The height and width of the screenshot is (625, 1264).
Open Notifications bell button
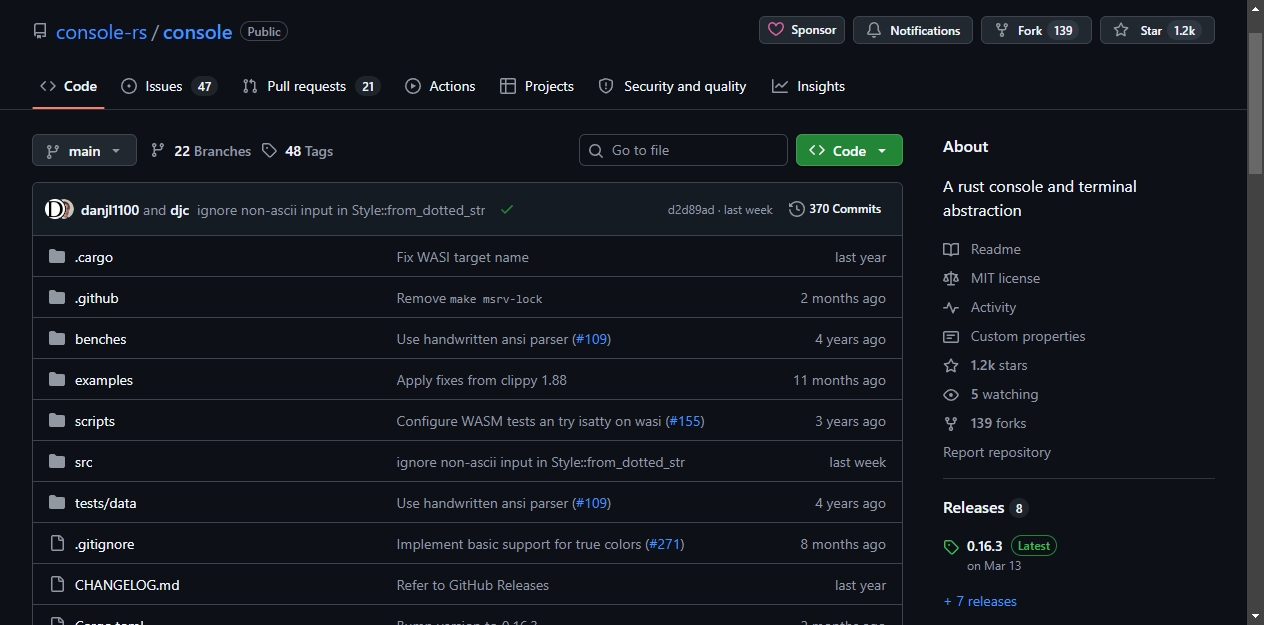914,30
